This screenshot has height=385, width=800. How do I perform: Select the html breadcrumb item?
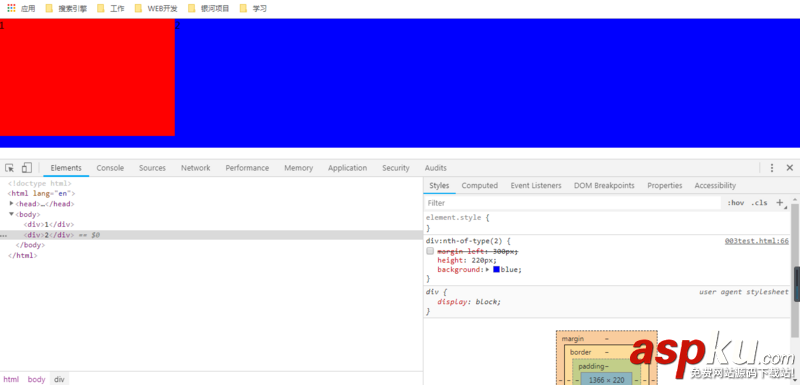click(x=11, y=379)
